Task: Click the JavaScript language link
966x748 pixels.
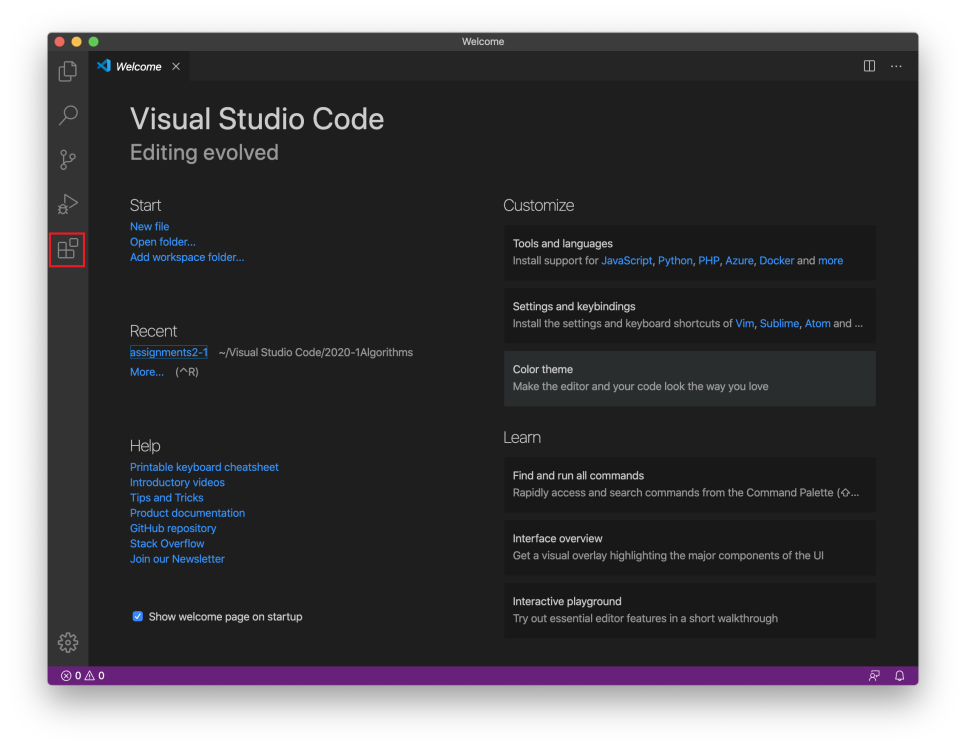Action: pyautogui.click(x=627, y=261)
